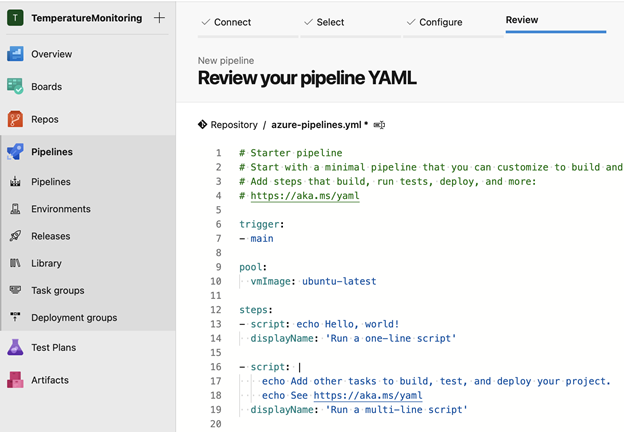Open Deployment groups under Pipelines

click(x=74, y=317)
